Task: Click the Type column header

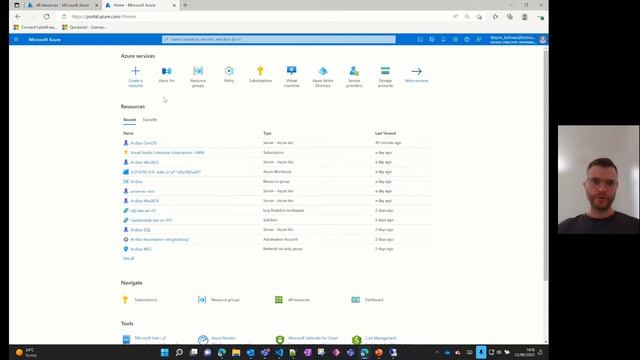Action: pos(267,133)
